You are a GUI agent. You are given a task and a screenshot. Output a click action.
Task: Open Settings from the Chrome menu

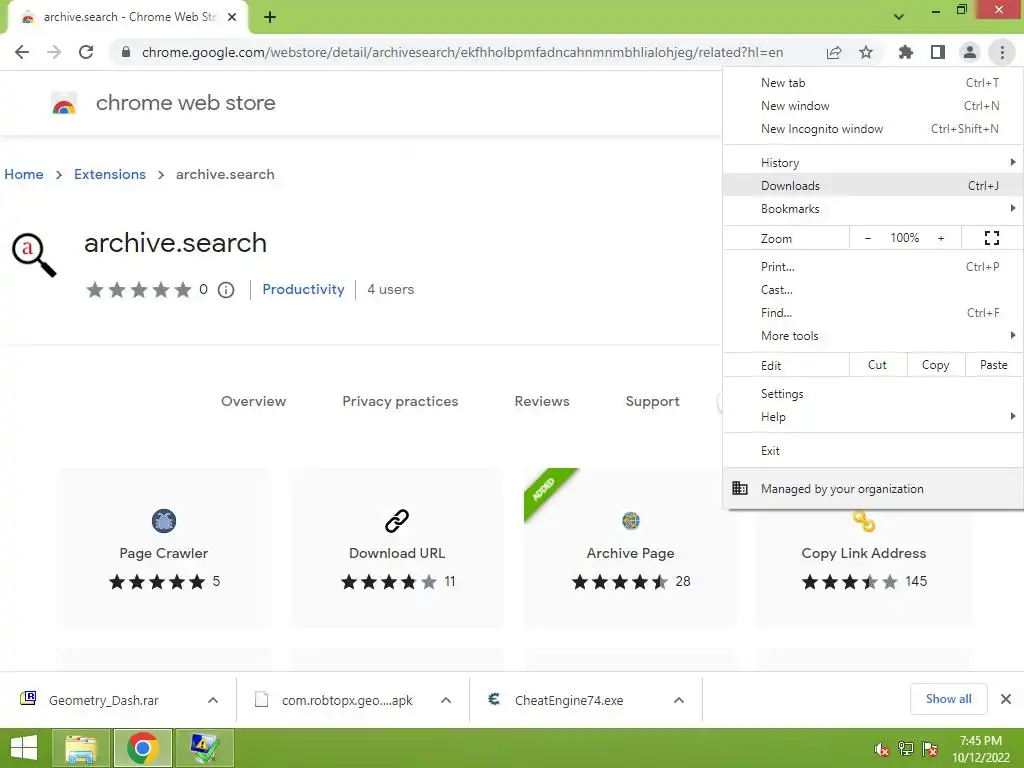pyautogui.click(x=872, y=394)
